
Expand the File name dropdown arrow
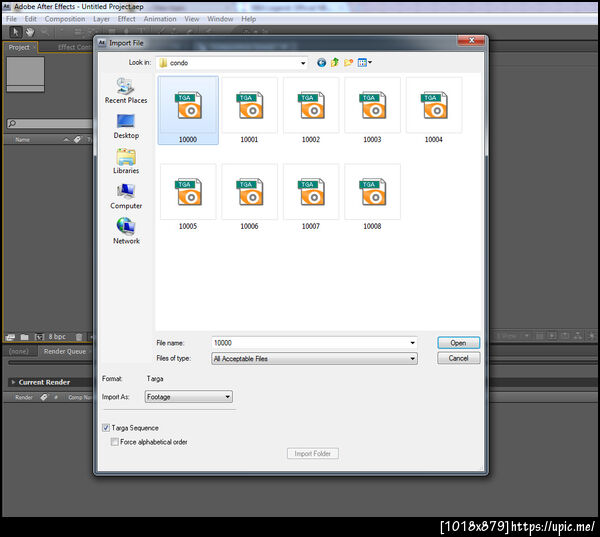point(412,343)
